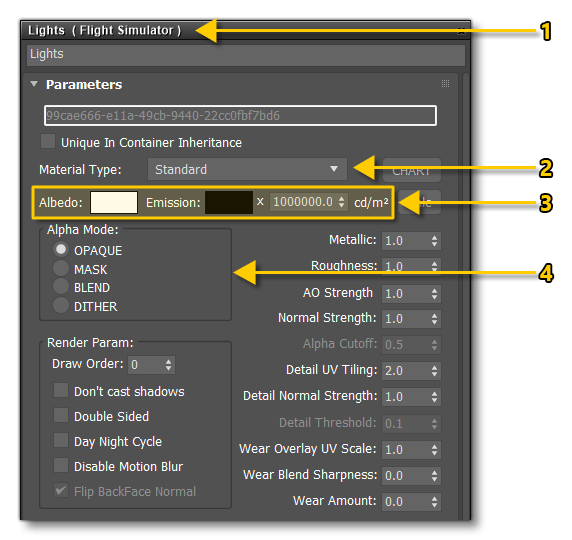
Task: Enable Day Night Cycle checkbox
Action: point(61,440)
